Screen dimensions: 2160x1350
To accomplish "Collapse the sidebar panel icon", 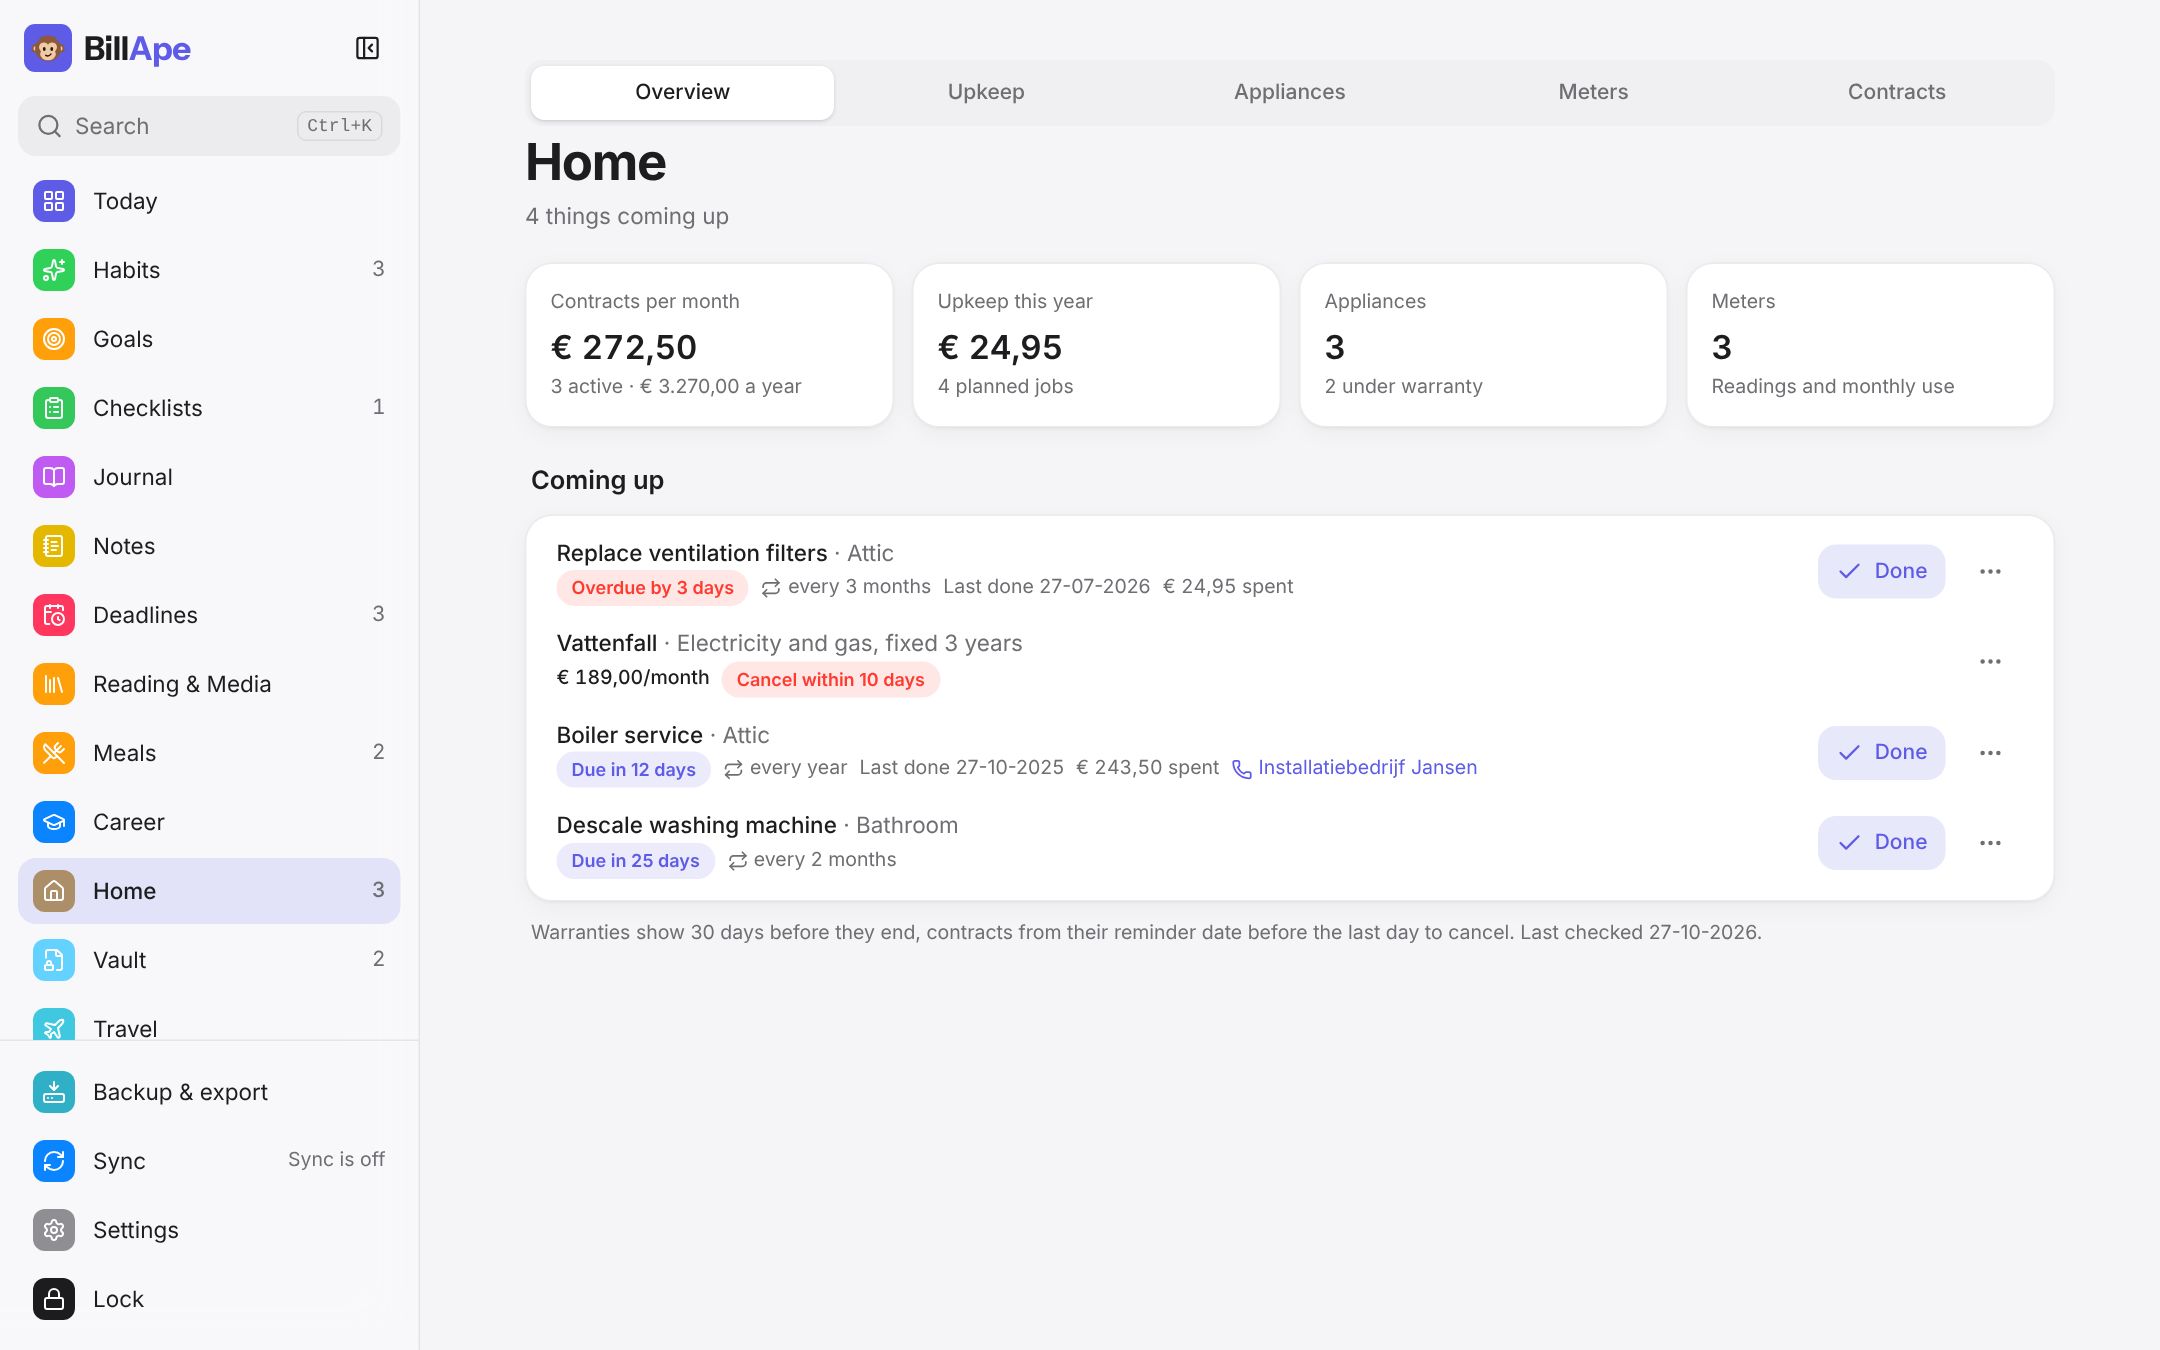I will [367, 48].
